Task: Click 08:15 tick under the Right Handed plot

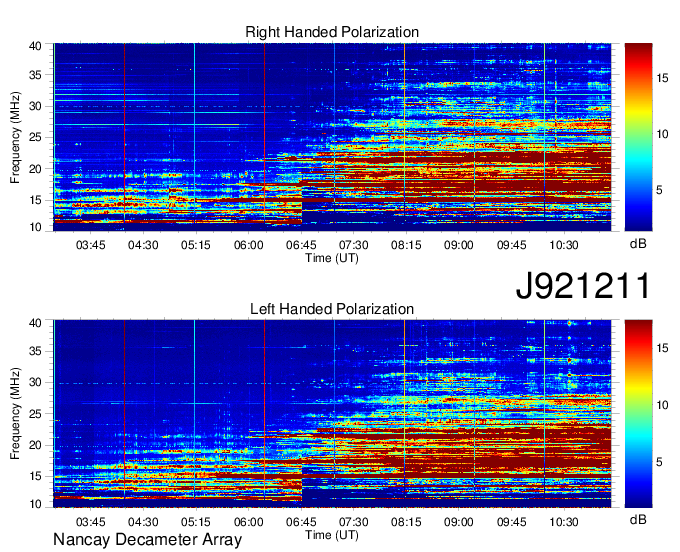Action: (406, 245)
